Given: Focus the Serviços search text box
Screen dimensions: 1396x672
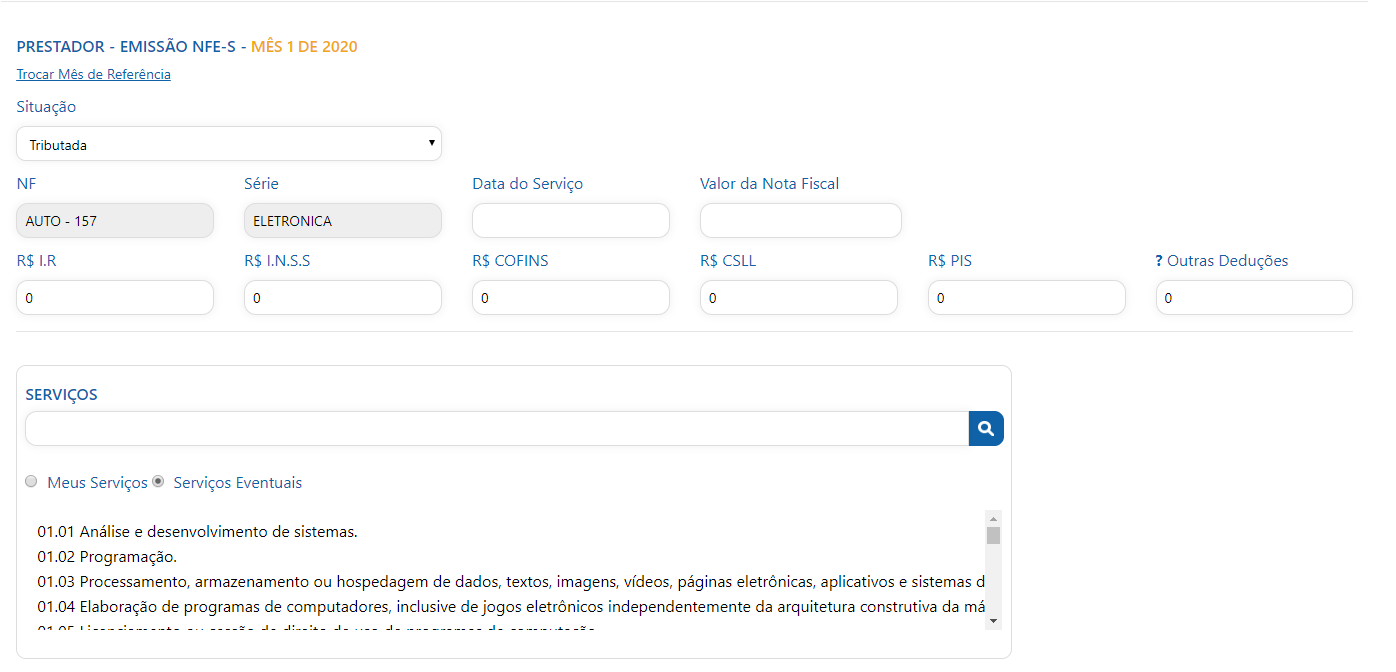Looking at the screenshot, I should point(497,428).
